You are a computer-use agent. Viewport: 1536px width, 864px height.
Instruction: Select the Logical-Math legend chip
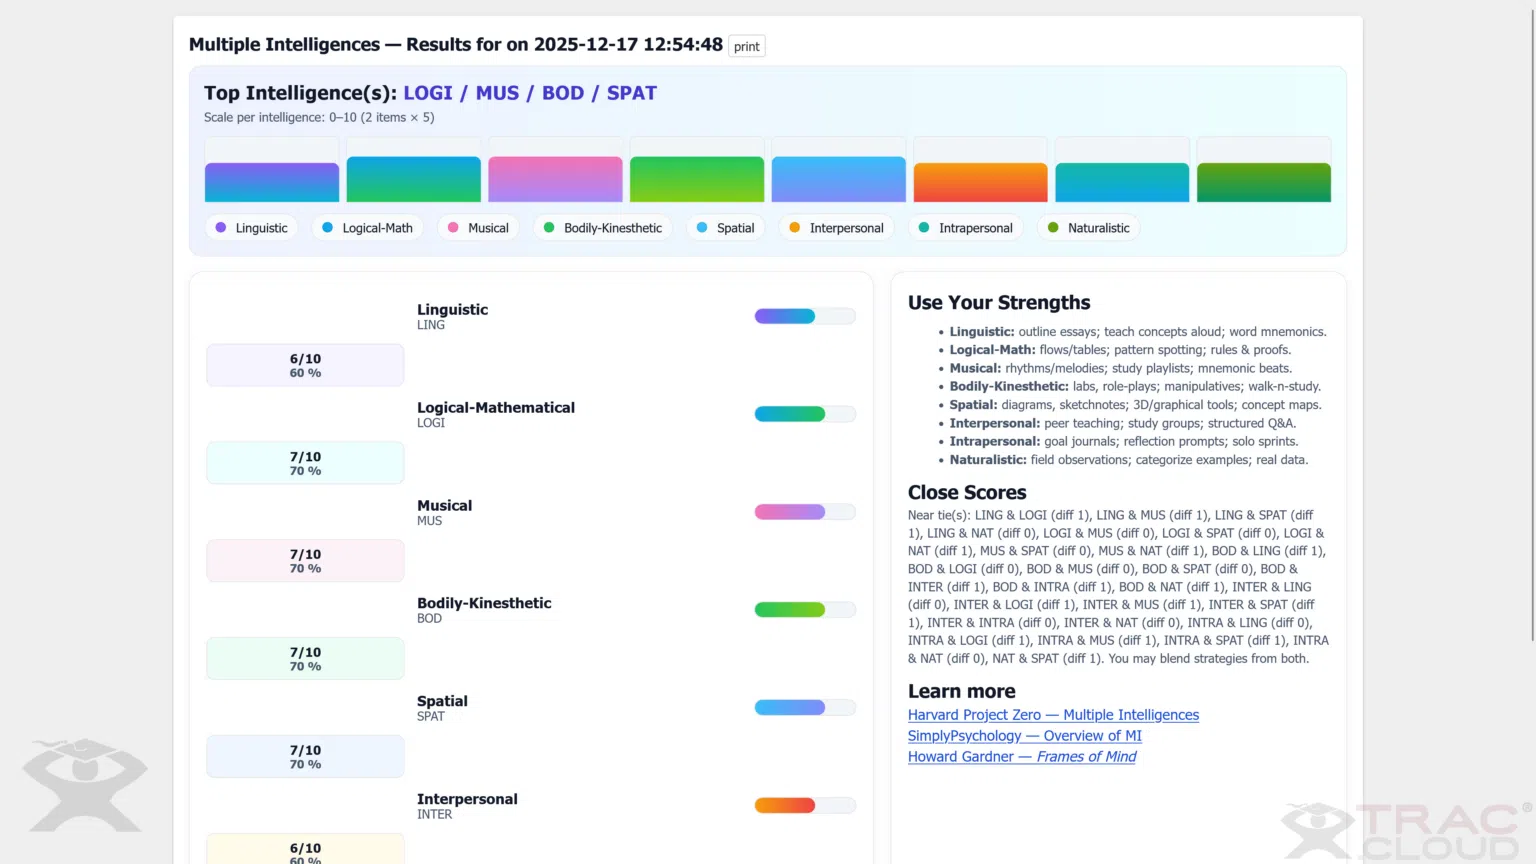click(x=367, y=228)
